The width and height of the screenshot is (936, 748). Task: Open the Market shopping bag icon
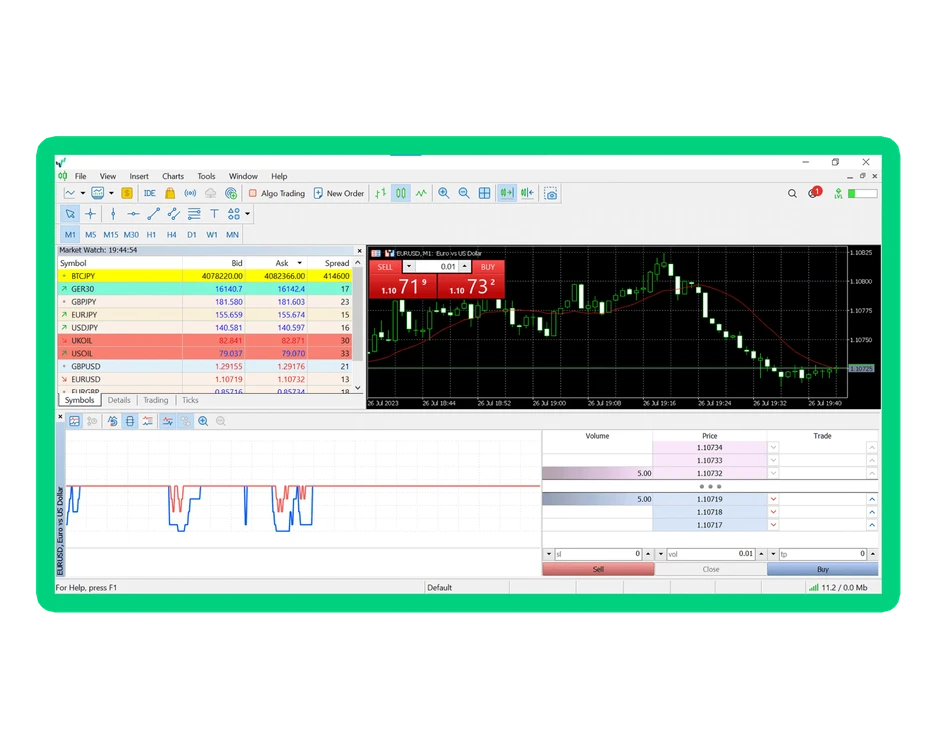[170, 193]
